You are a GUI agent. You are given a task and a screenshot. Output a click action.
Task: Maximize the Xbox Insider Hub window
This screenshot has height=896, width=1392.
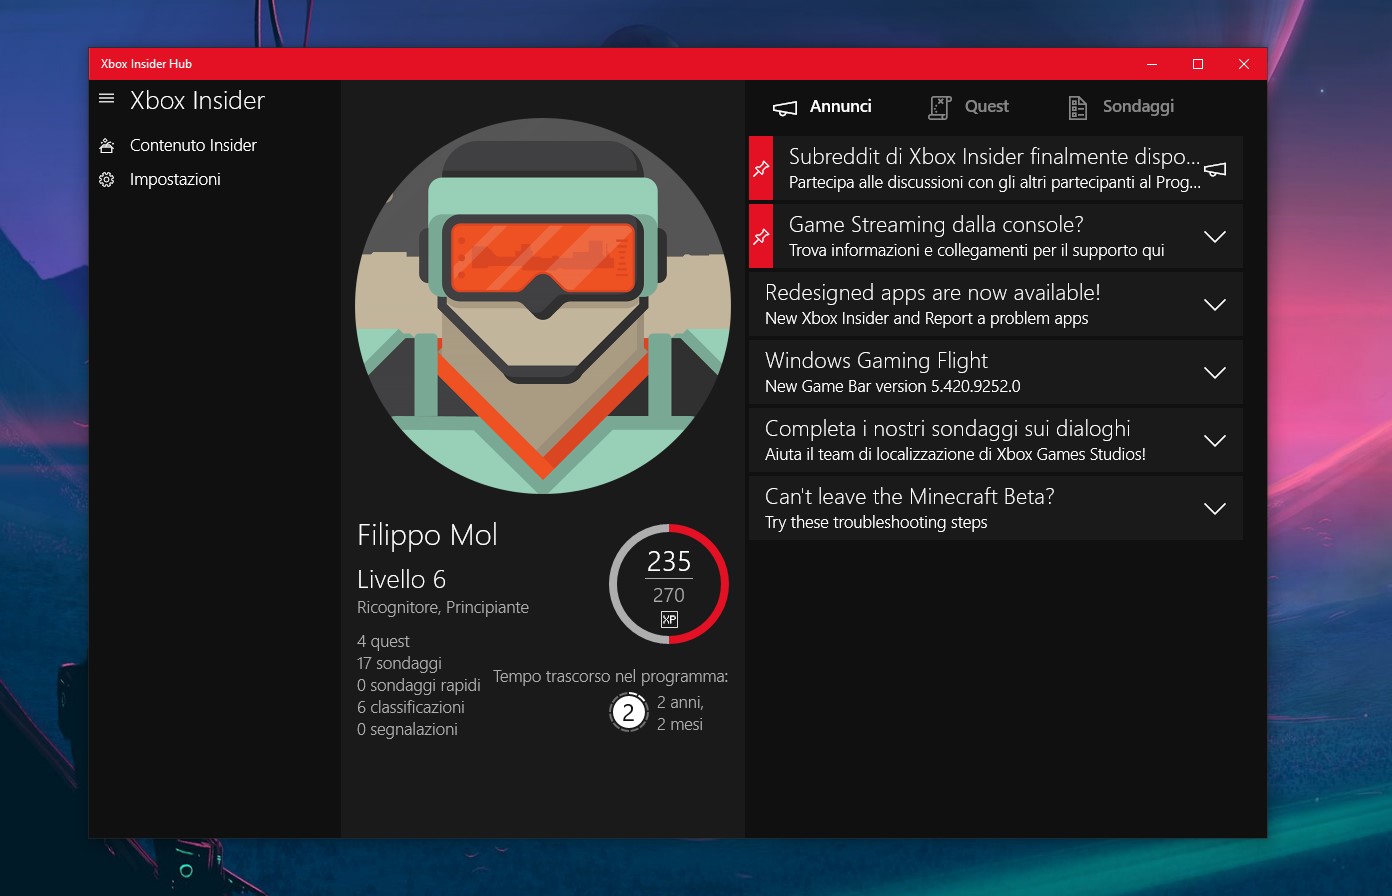[x=1198, y=64]
